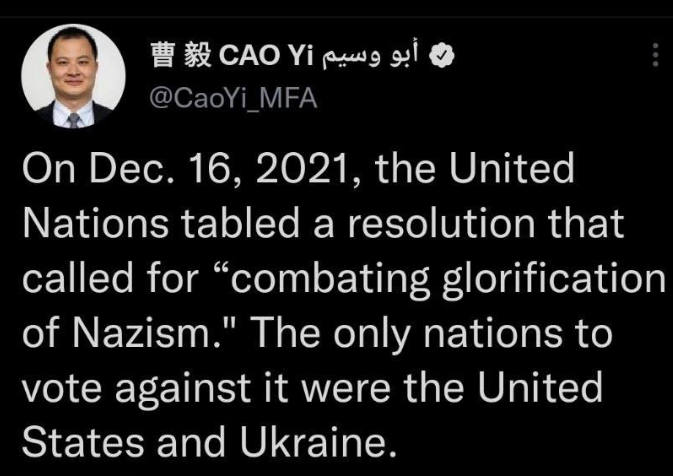The image size is (673, 476).
Task: Click the words The only nations
Action: [x=434, y=335]
